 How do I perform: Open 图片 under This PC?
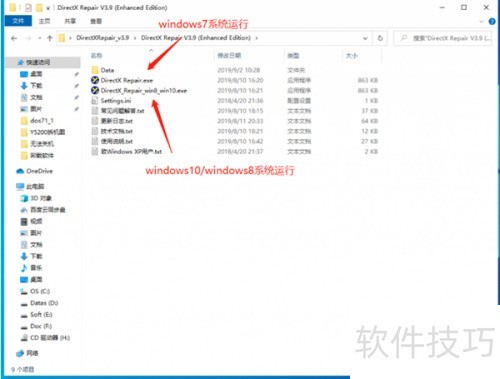click(x=36, y=233)
